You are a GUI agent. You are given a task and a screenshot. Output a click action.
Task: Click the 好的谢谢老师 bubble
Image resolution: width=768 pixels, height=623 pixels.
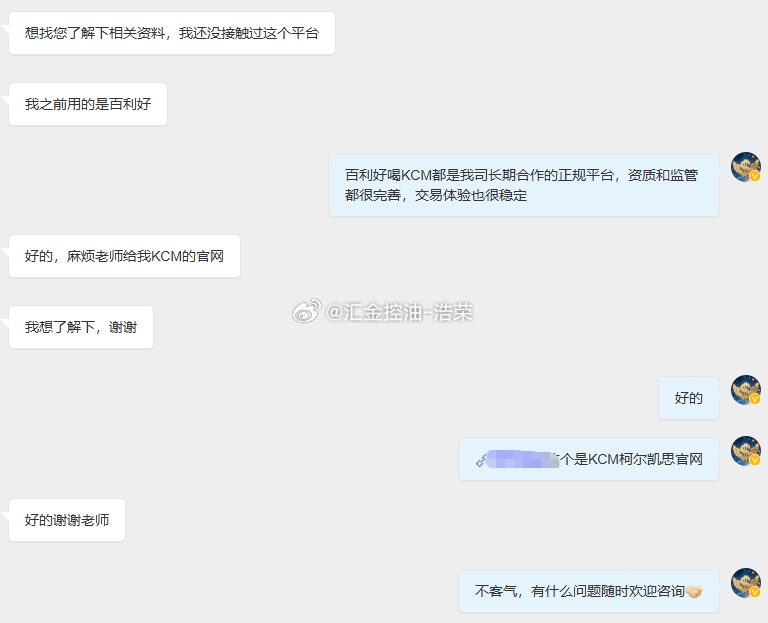coord(67,520)
